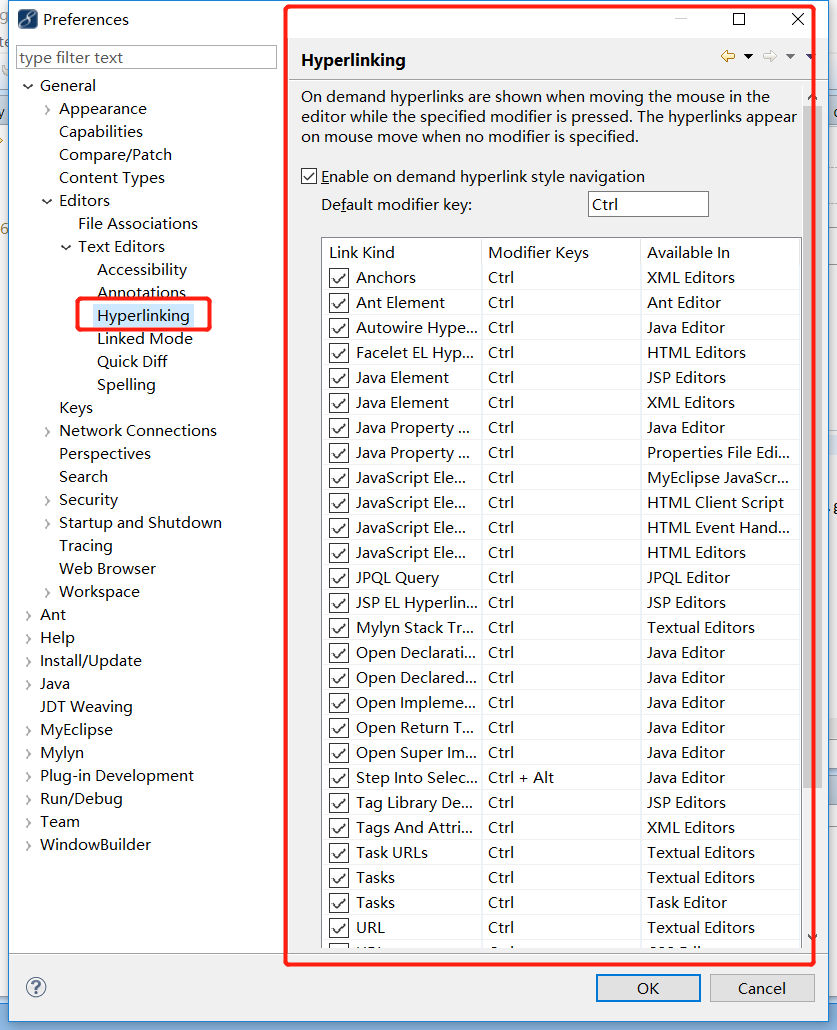Screen dimensions: 837x1030
Task: Select File Associations in the tree
Action: (x=138, y=223)
